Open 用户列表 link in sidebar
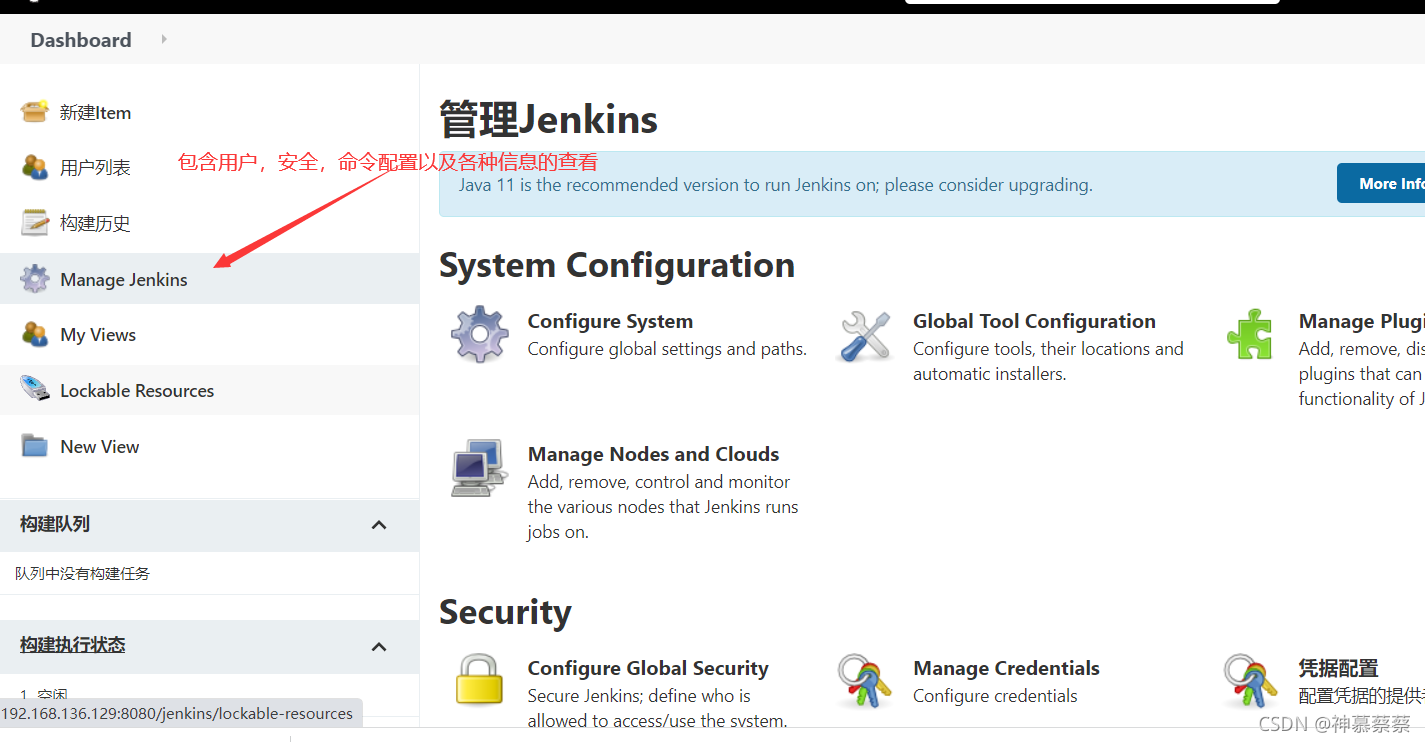The height and width of the screenshot is (742, 1425). click(x=95, y=168)
